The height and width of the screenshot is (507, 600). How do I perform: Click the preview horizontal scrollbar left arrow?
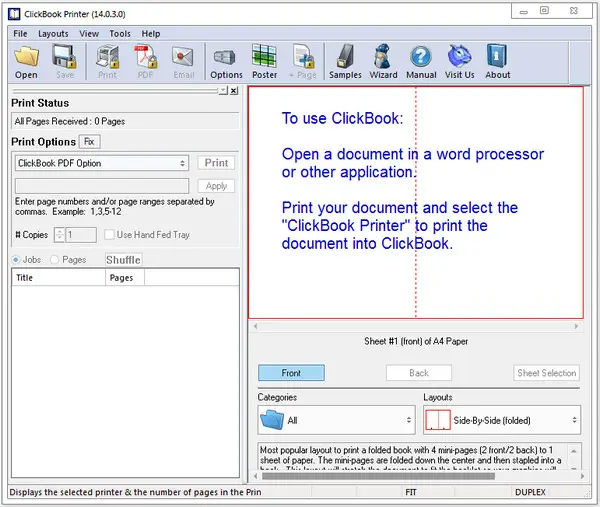coord(256,326)
